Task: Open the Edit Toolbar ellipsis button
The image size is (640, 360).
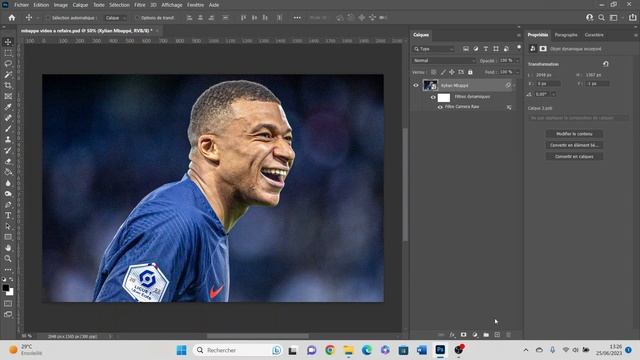Action: point(8,269)
